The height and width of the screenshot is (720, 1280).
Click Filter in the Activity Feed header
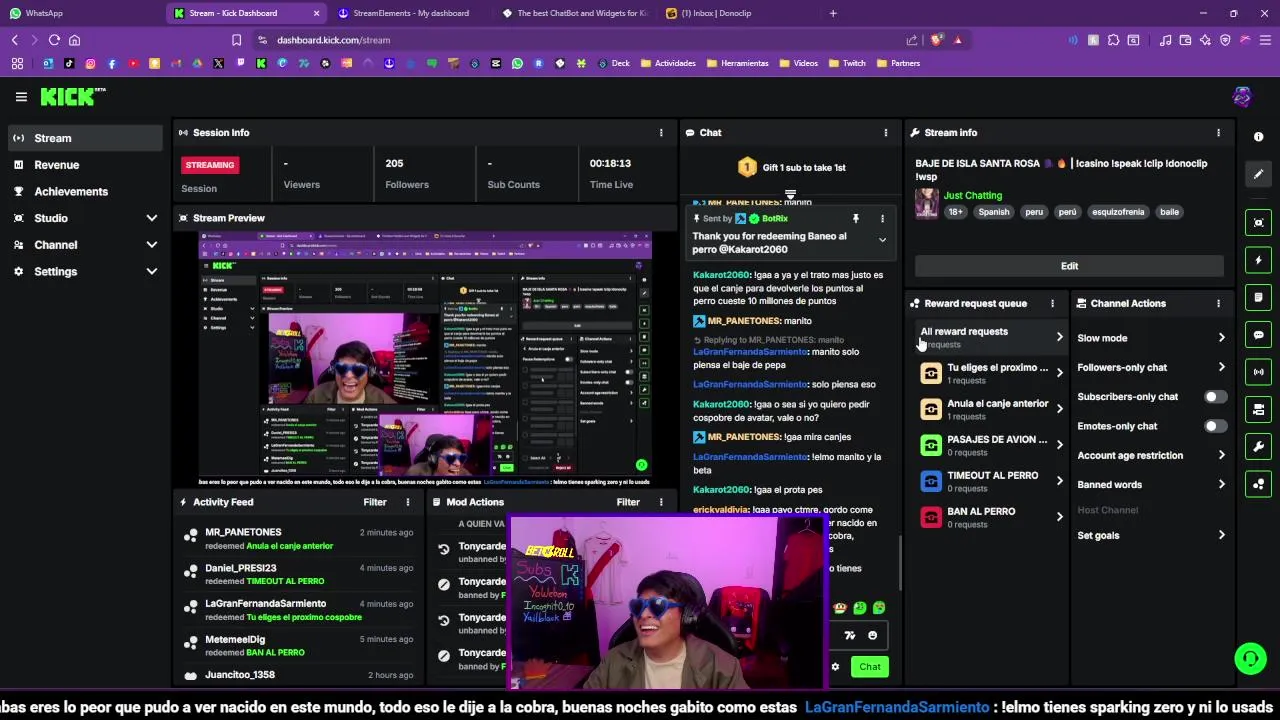click(x=375, y=502)
